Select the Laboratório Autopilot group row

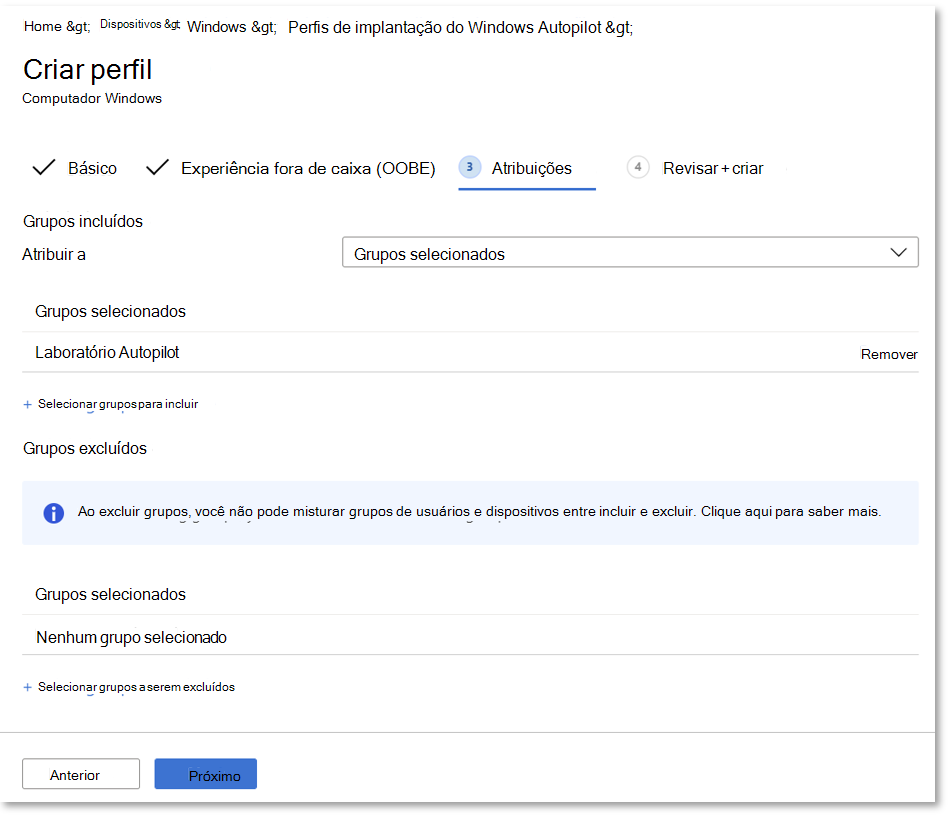[x=470, y=352]
